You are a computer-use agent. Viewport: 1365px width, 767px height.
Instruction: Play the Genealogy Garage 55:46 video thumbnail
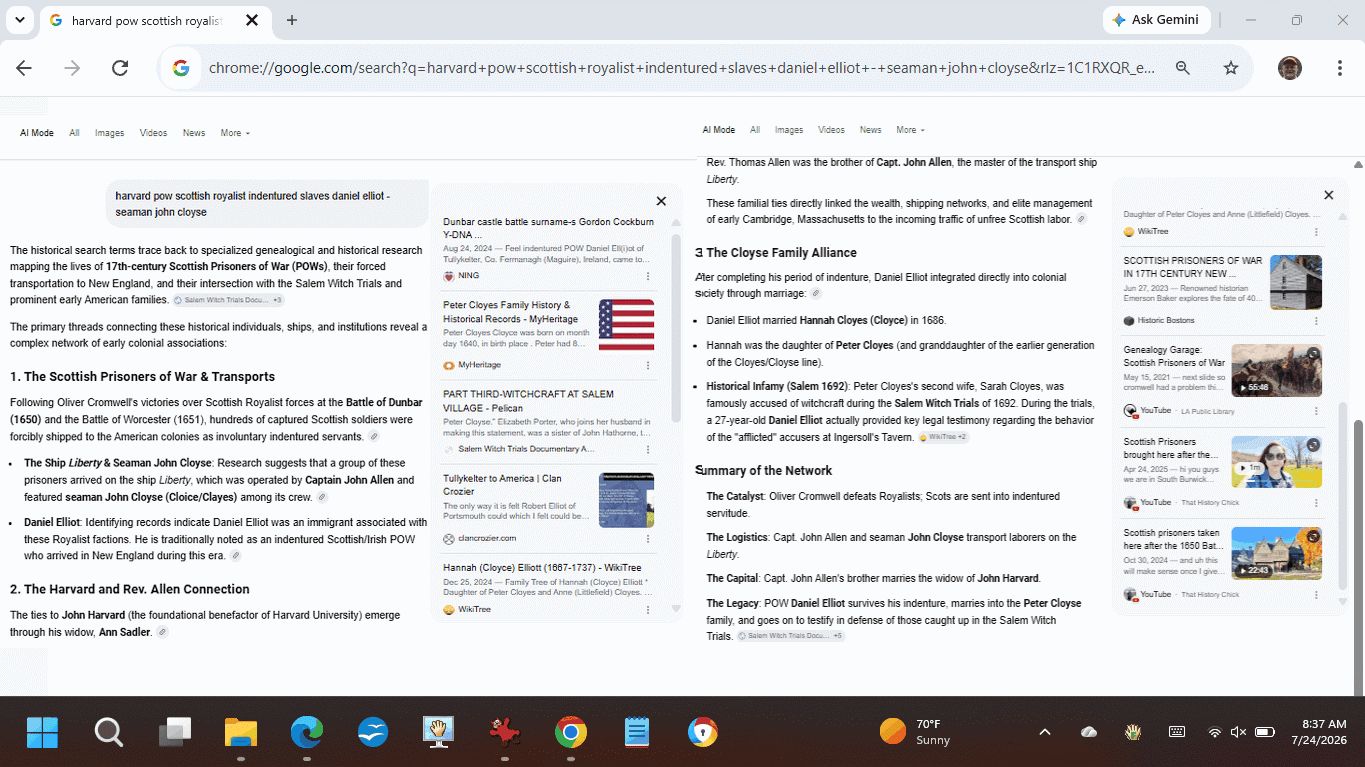pos(1276,370)
